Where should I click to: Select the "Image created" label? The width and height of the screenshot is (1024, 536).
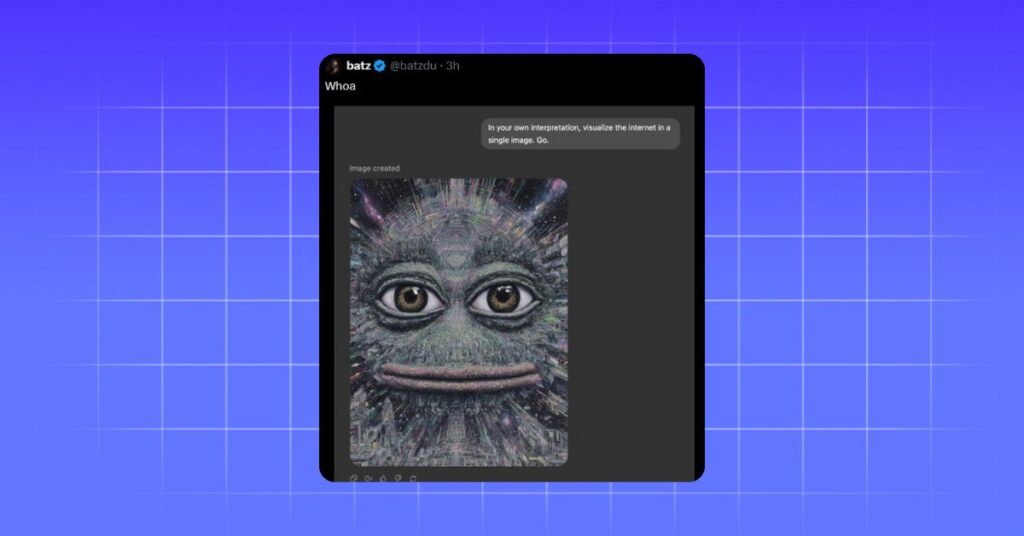pyautogui.click(x=374, y=168)
